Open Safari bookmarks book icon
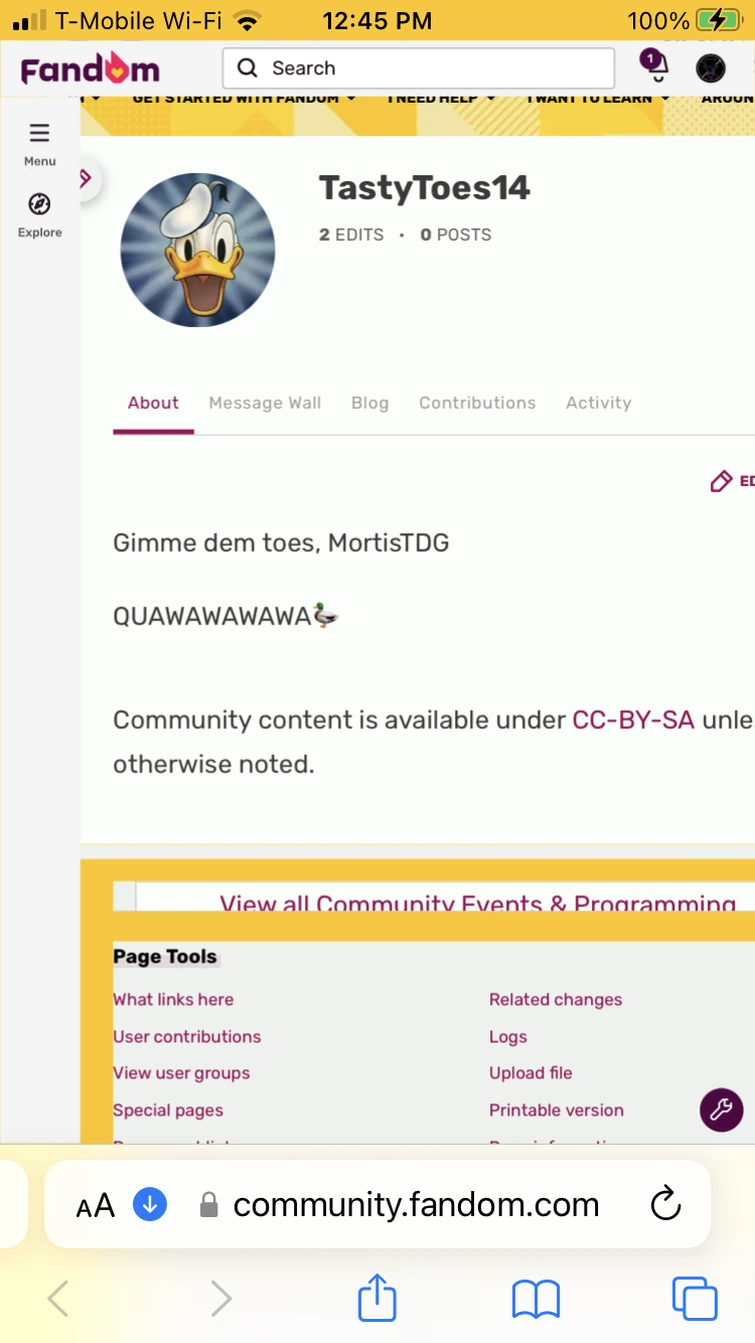Viewport: 755px width, 1343px height. click(536, 1299)
